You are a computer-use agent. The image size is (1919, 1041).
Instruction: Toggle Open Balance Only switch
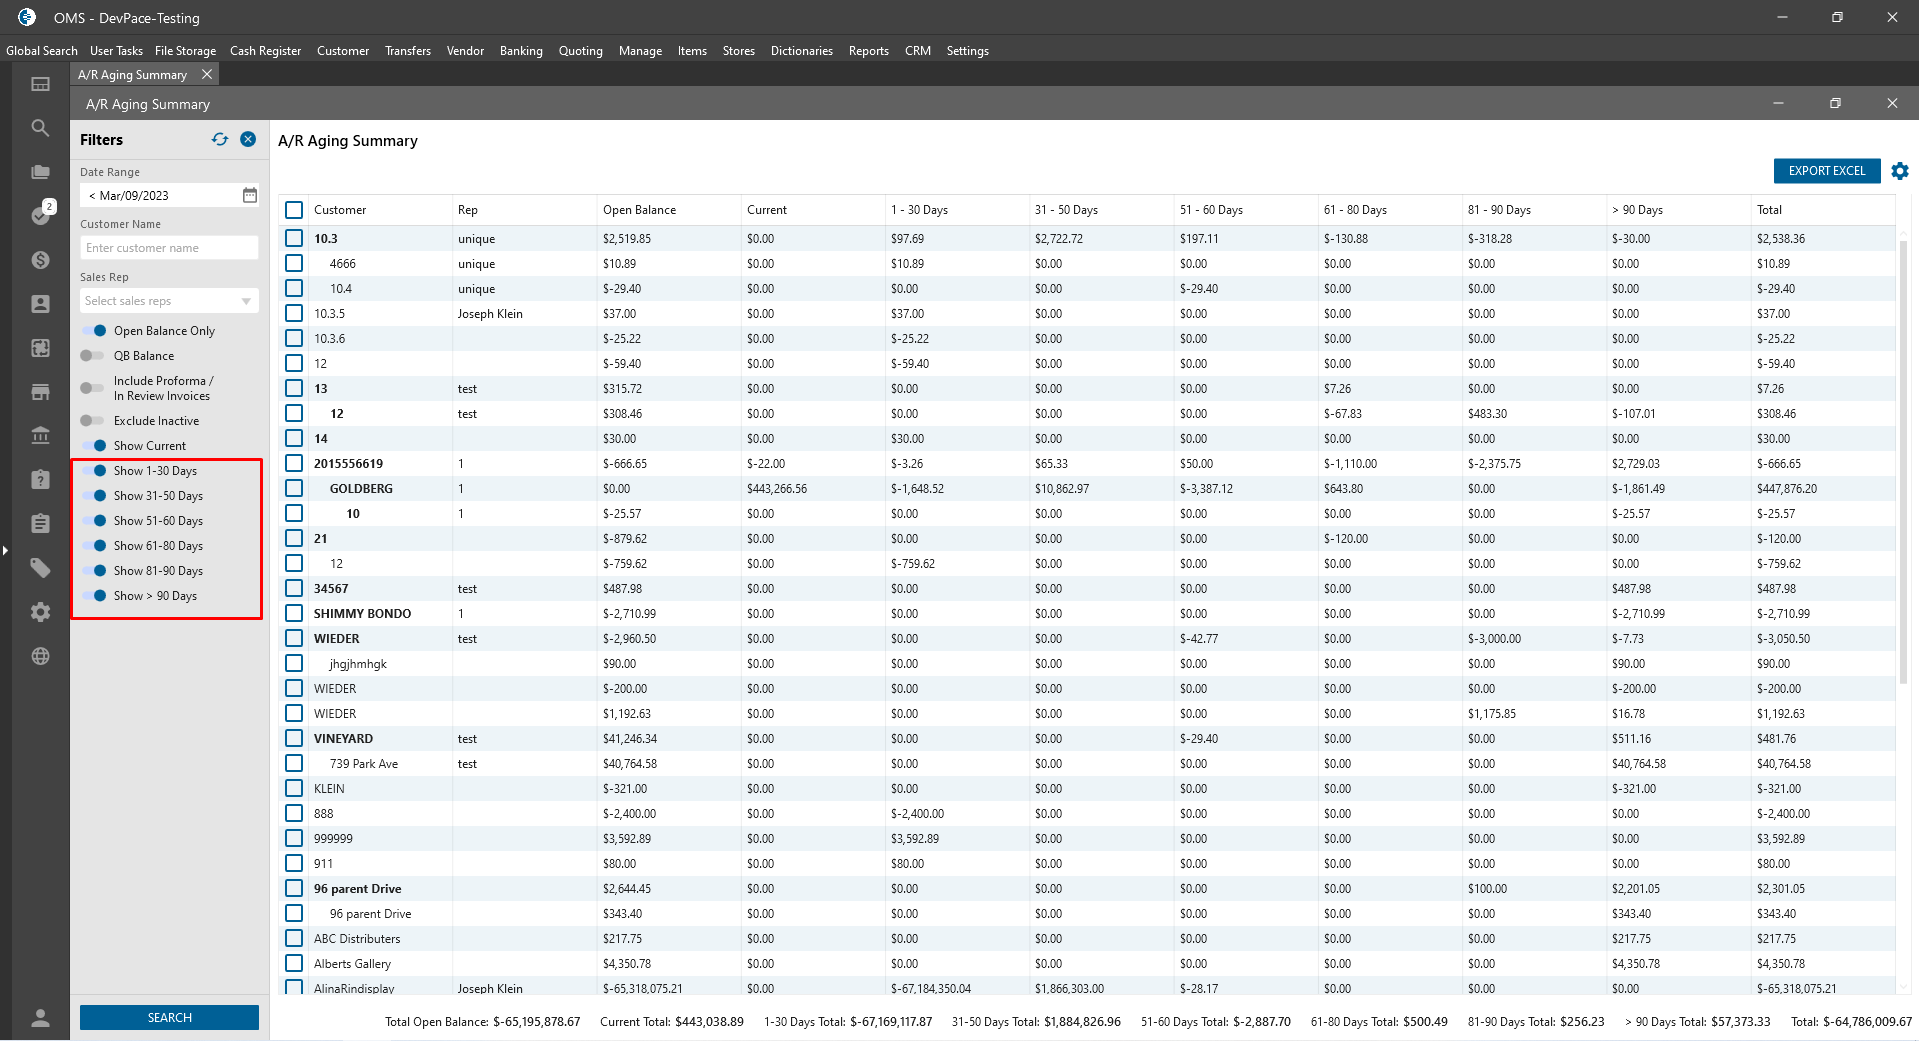[x=93, y=330]
